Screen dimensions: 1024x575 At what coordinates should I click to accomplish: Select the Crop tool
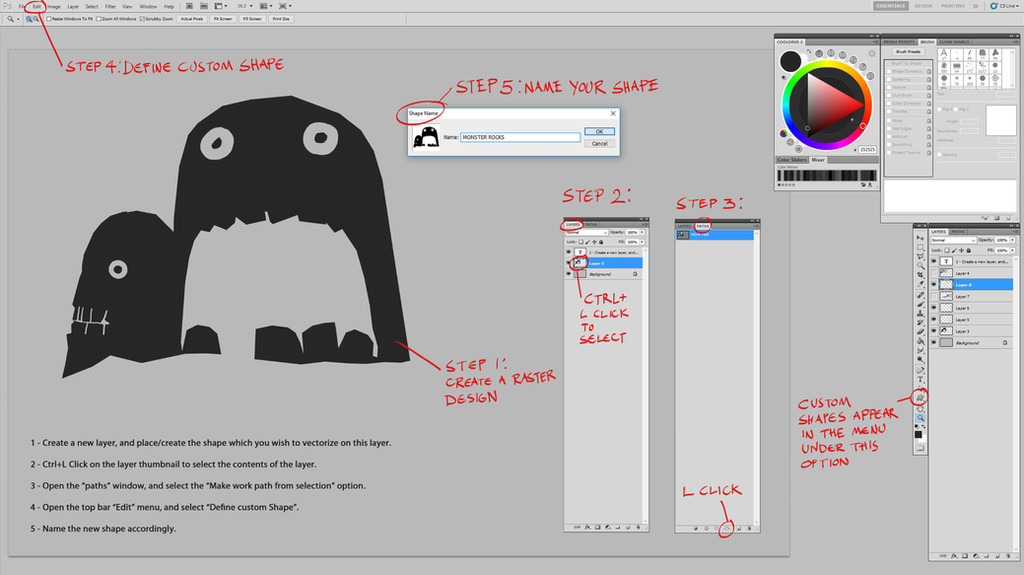pos(920,274)
